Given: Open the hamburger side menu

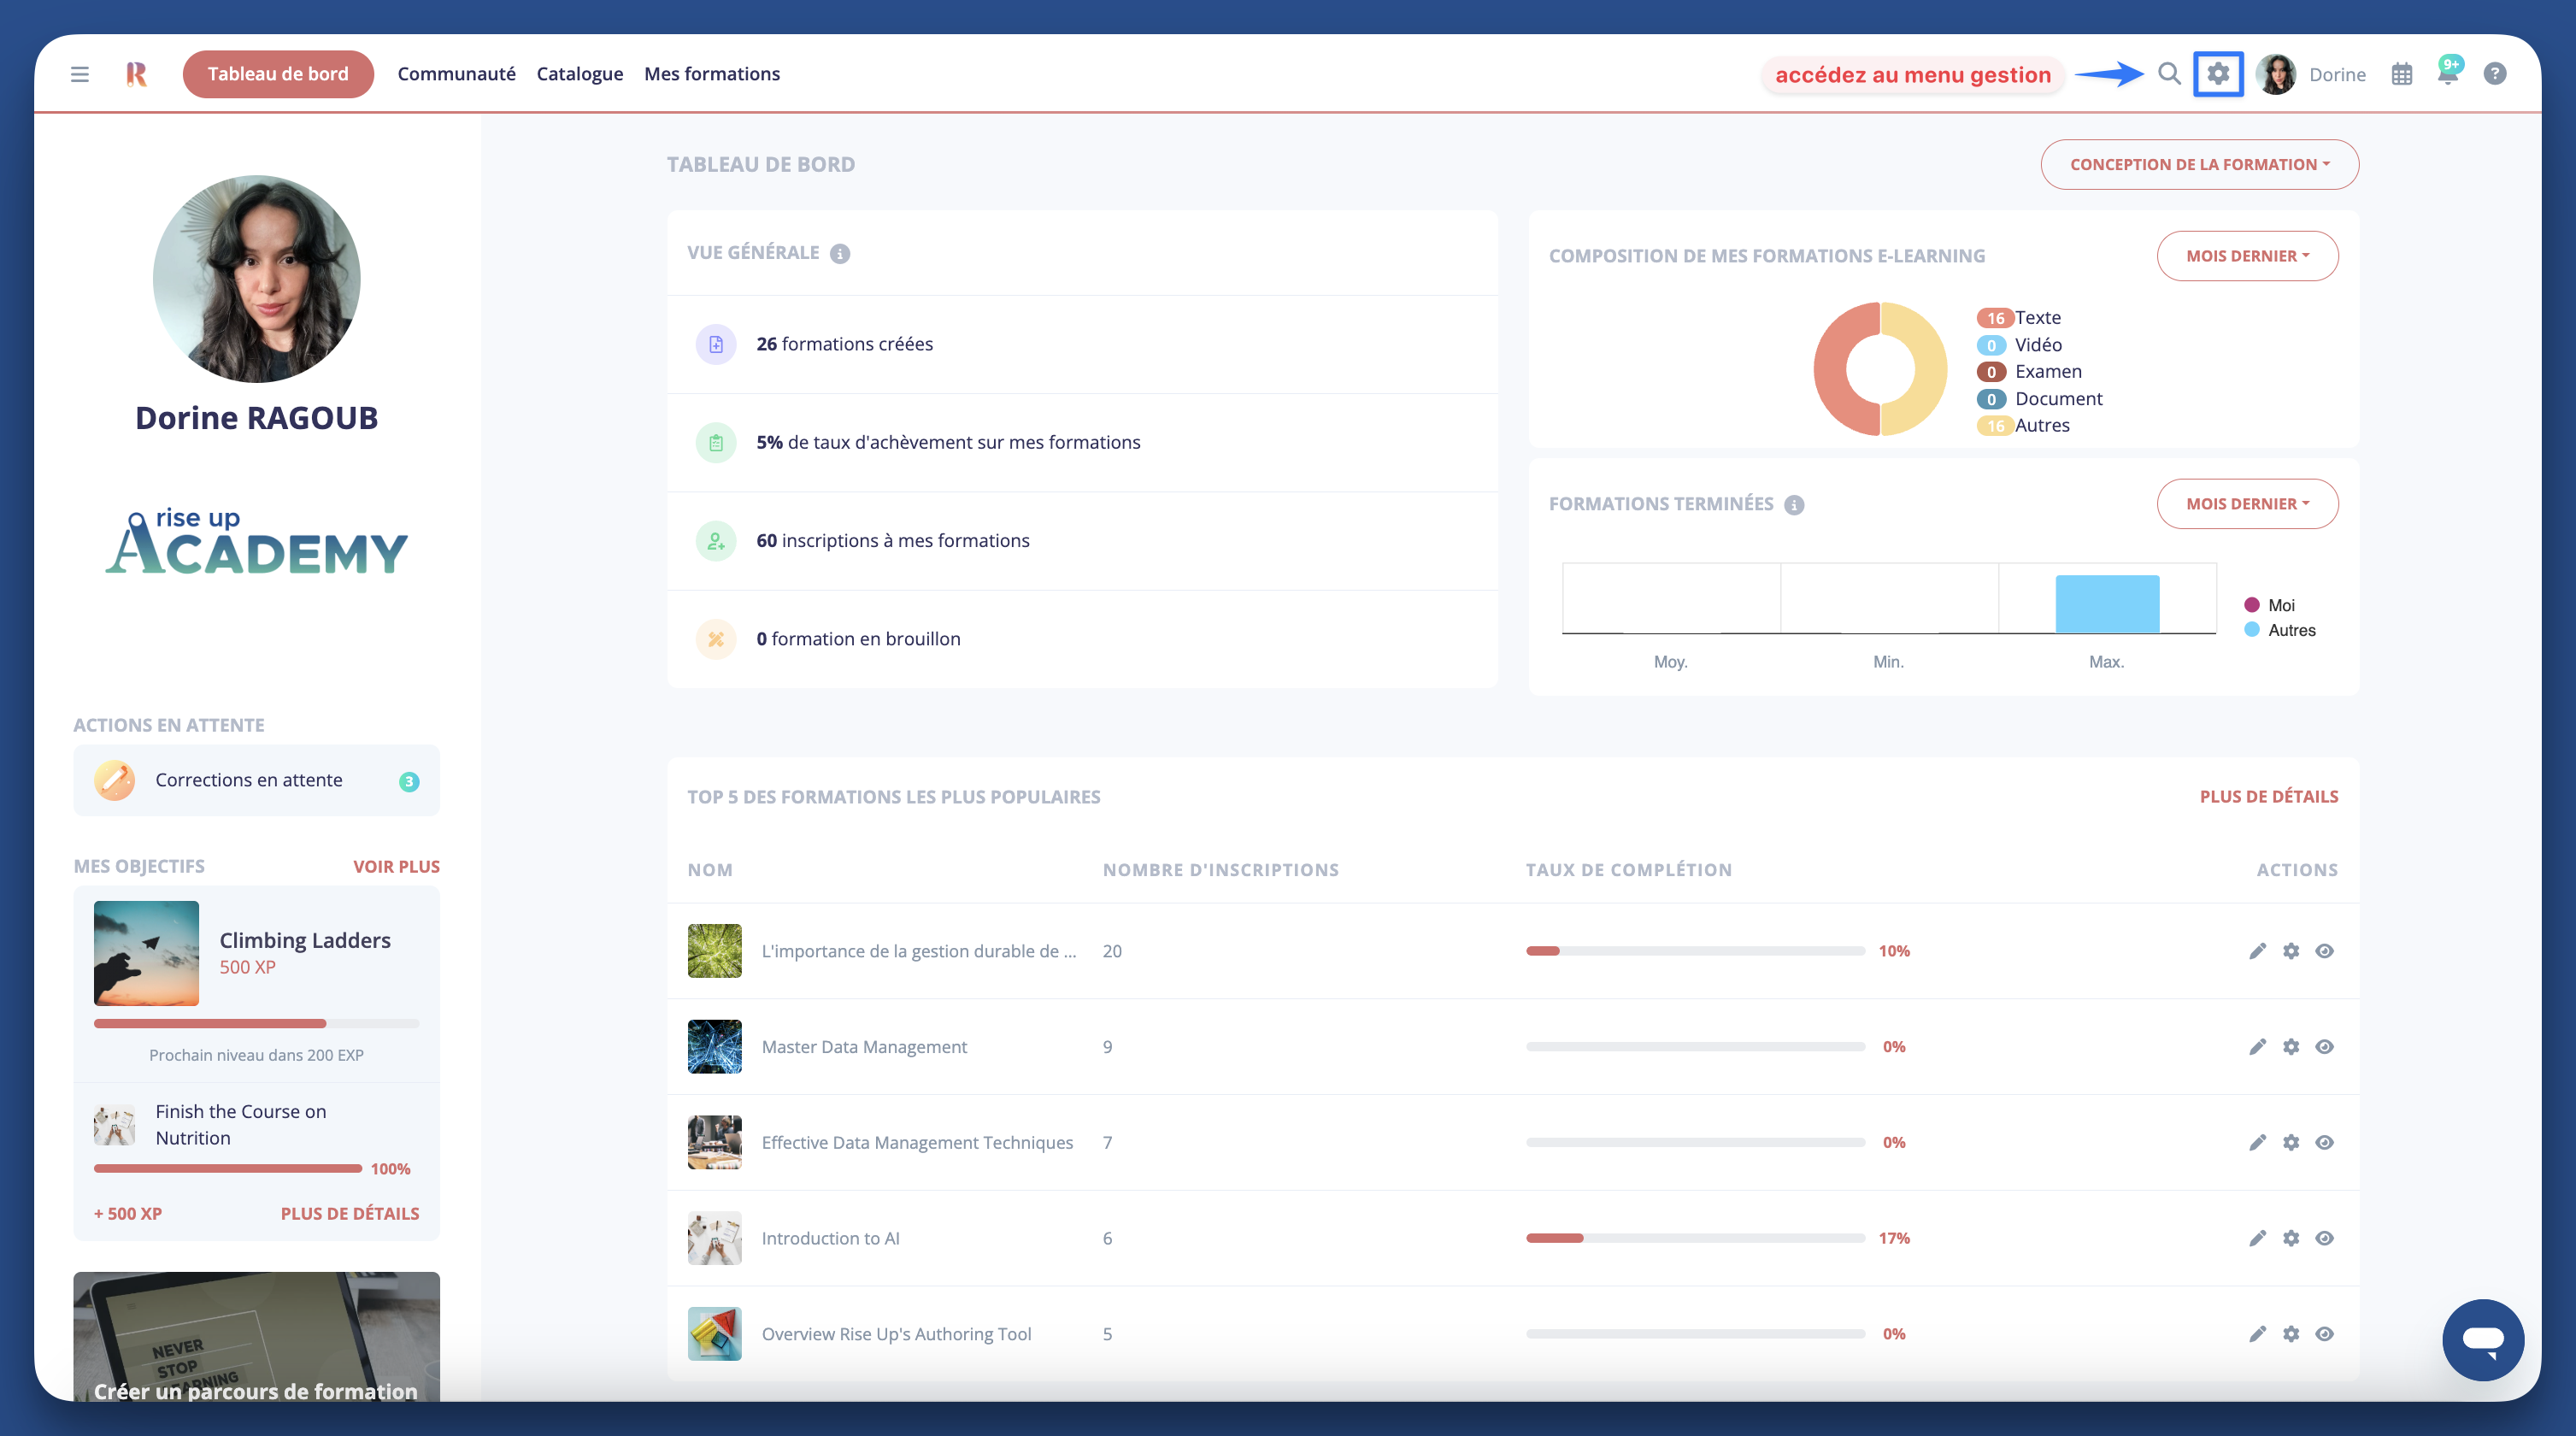Looking at the screenshot, I should (80, 74).
